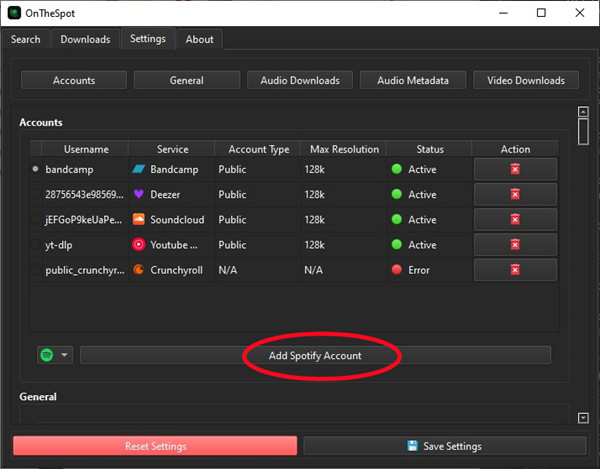
Task: Click the red Error status dot for Crunchyroll
Action: pos(397,270)
